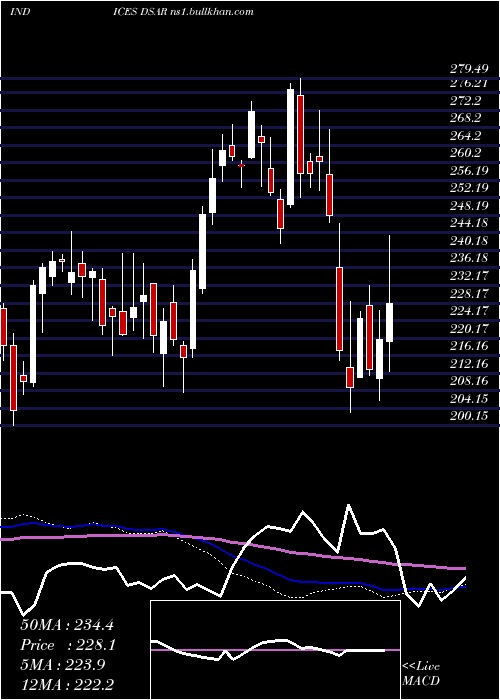
Task: Click the 232.17 price level
Action: pos(469,276)
